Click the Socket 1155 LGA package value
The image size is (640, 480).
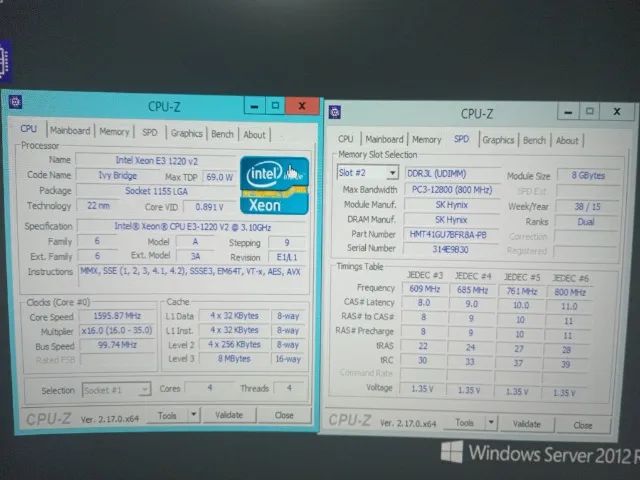156,191
